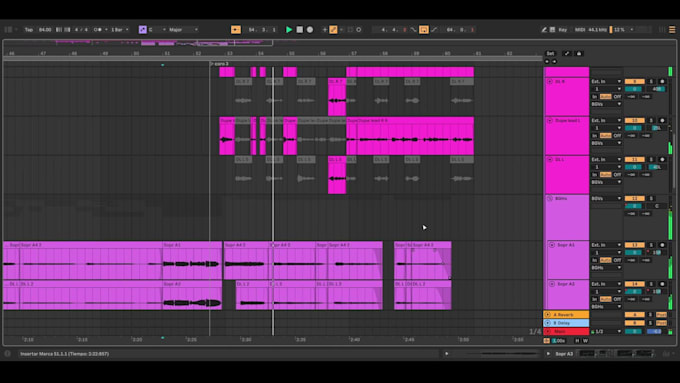Click the optimize arrangement height/width icon
Screen dimensions: 680x383
566,53
